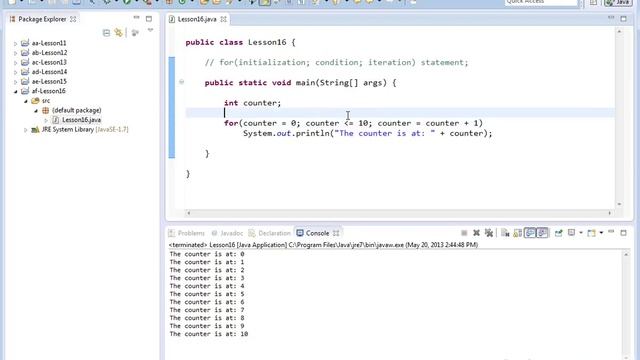The height and width of the screenshot is (360, 640).
Task: Select the Package Explorer tab
Action: click(42, 19)
